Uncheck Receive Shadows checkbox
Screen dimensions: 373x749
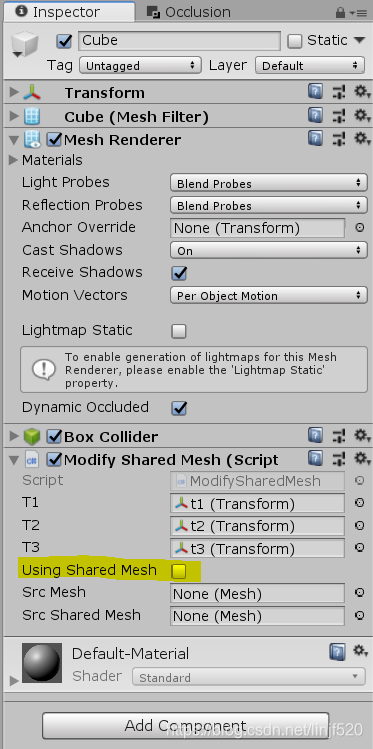tap(179, 273)
